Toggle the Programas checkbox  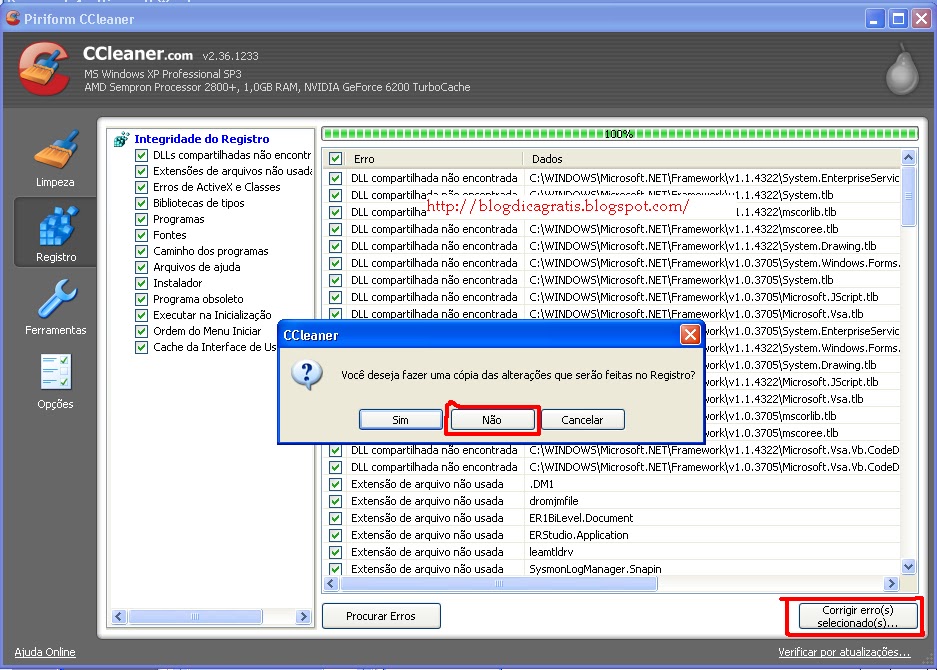tap(142, 219)
